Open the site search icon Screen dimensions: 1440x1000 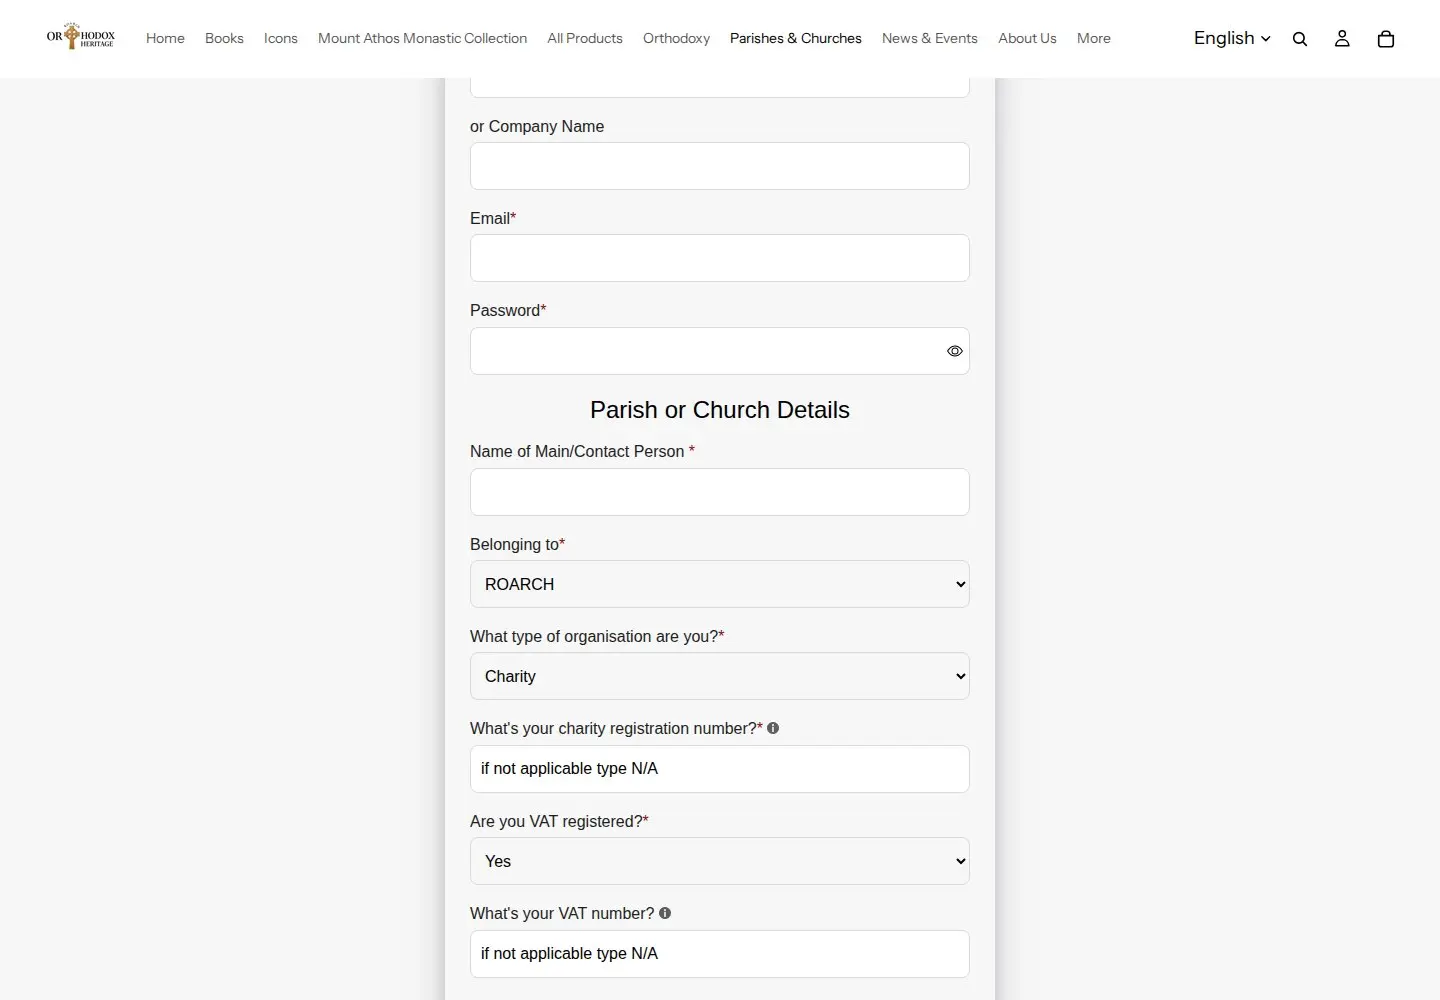tap(1300, 39)
